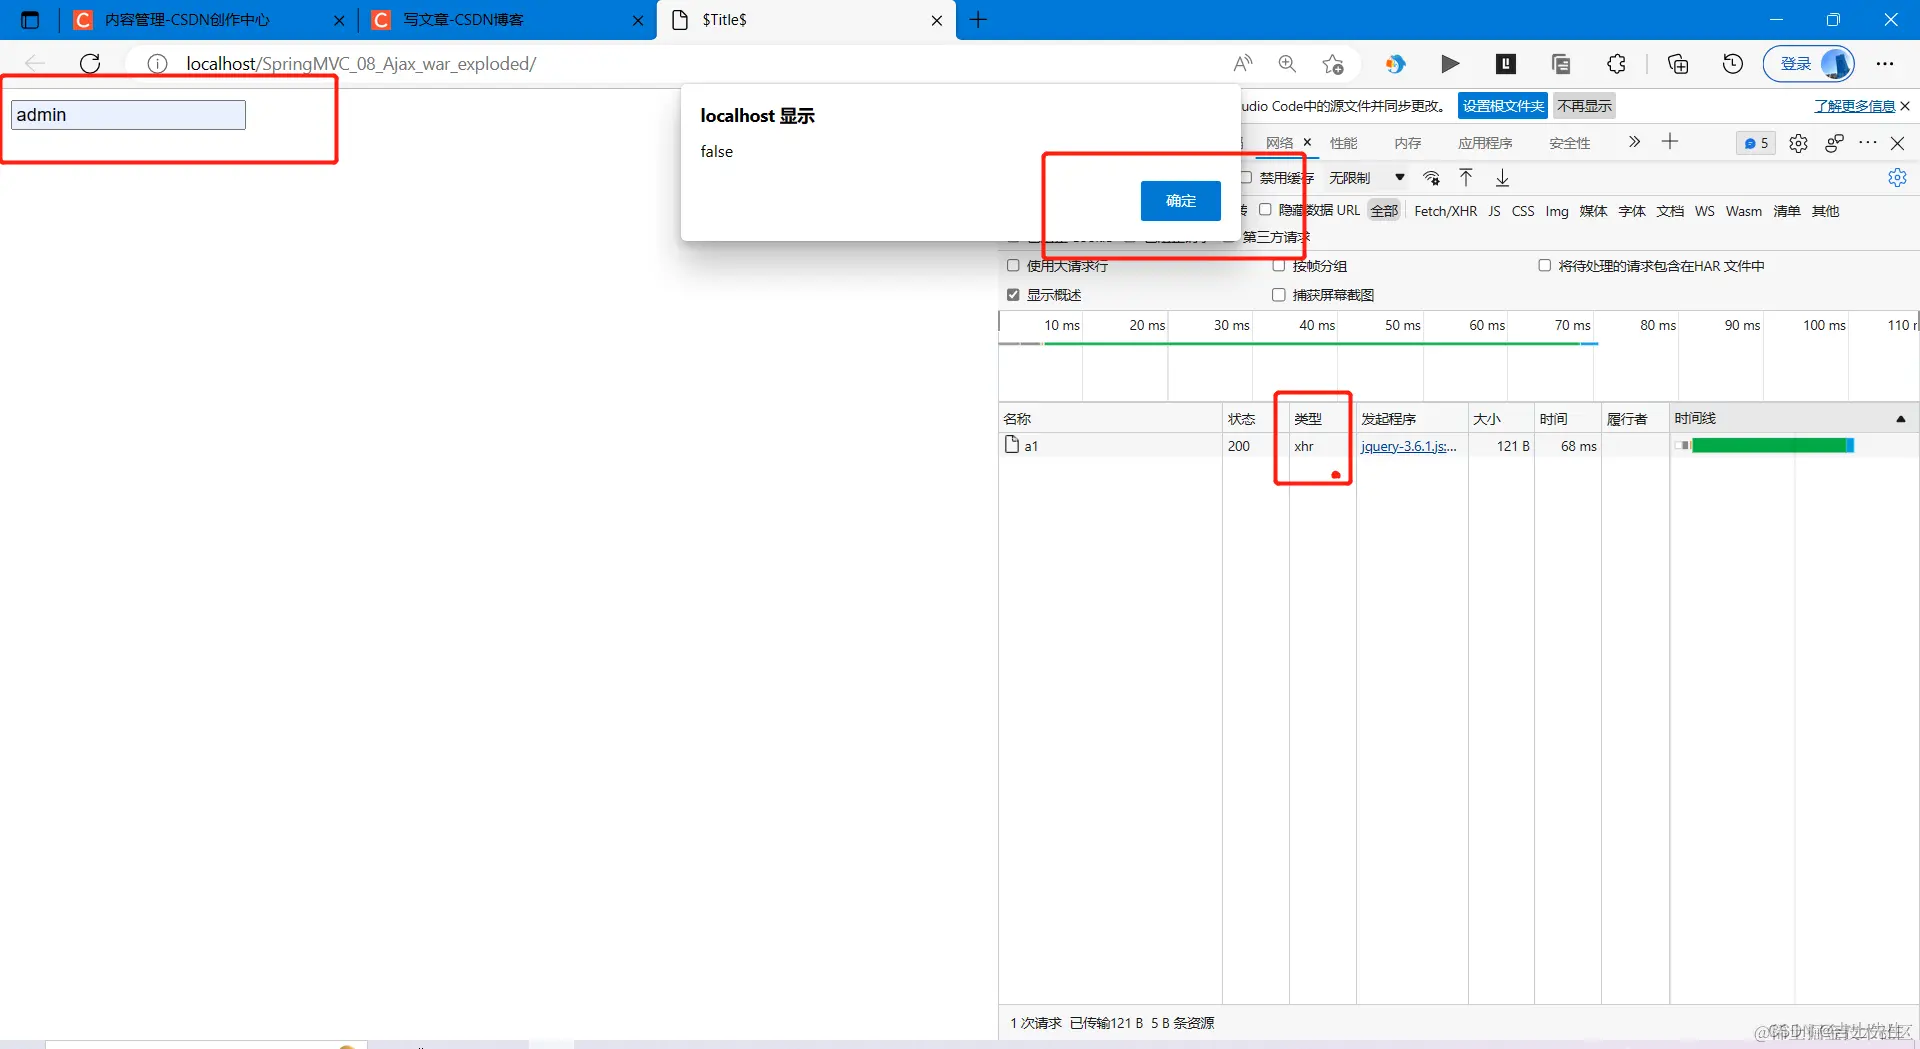Screen dimensions: 1920x1049
Task: Open DevTools settings gear in tab bar
Action: pyautogui.click(x=1798, y=143)
